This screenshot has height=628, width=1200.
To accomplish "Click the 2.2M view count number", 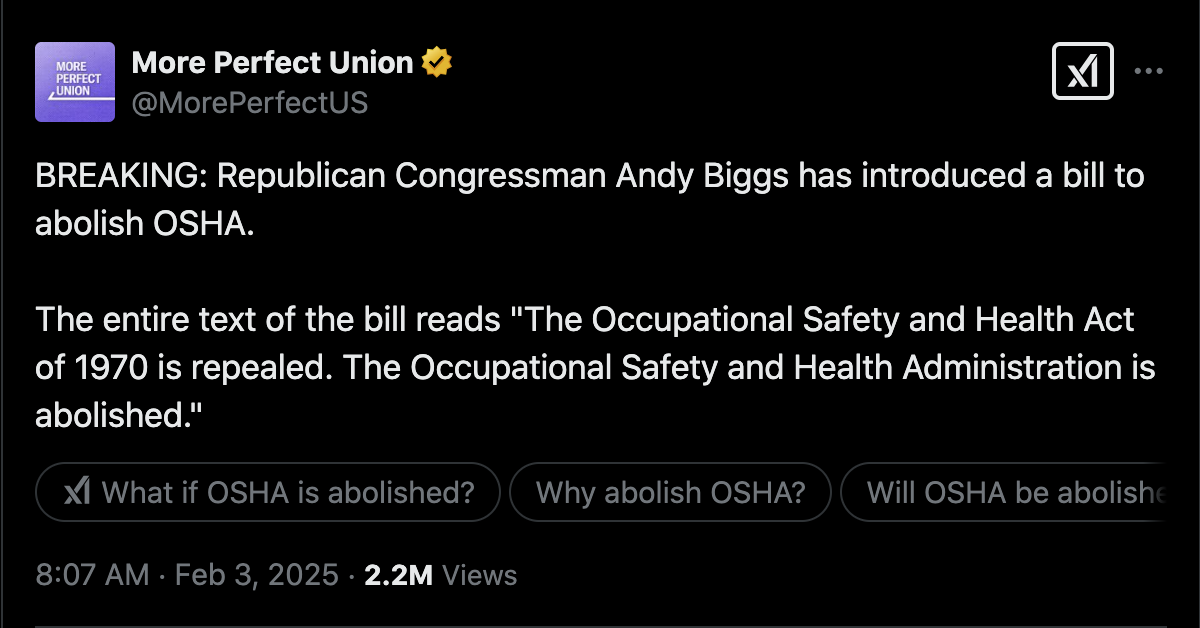I will point(398,575).
